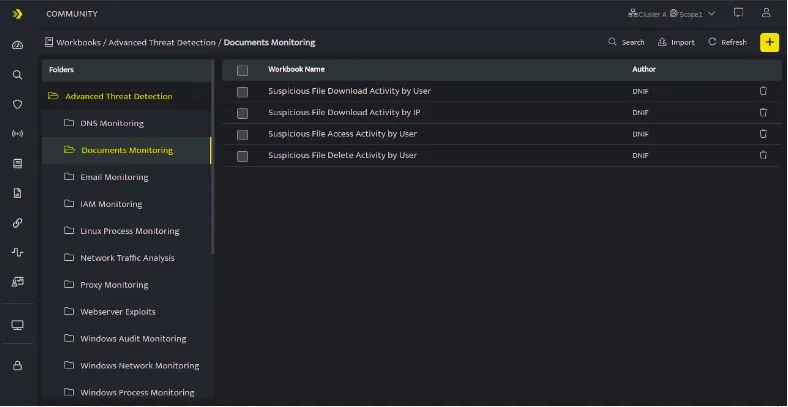Viewport: 788px width, 407px height.
Task: Open the workbooks book sidebar icon
Action: tap(17, 163)
